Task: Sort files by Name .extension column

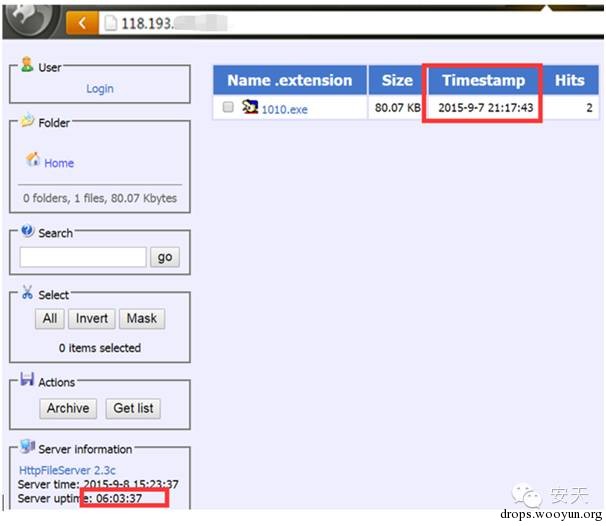Action: coord(289,81)
